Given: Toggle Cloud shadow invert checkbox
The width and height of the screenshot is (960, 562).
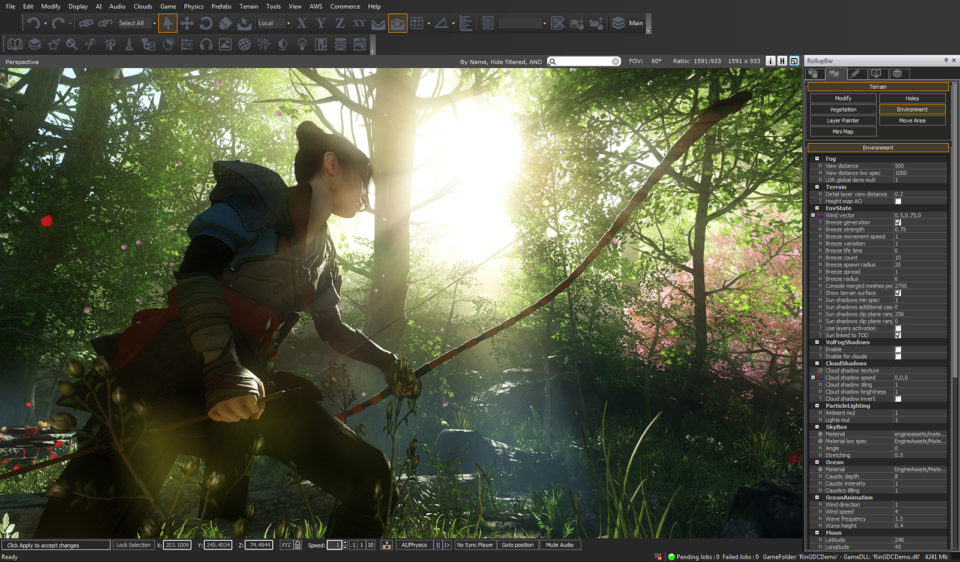Looking at the screenshot, I should pos(898,399).
